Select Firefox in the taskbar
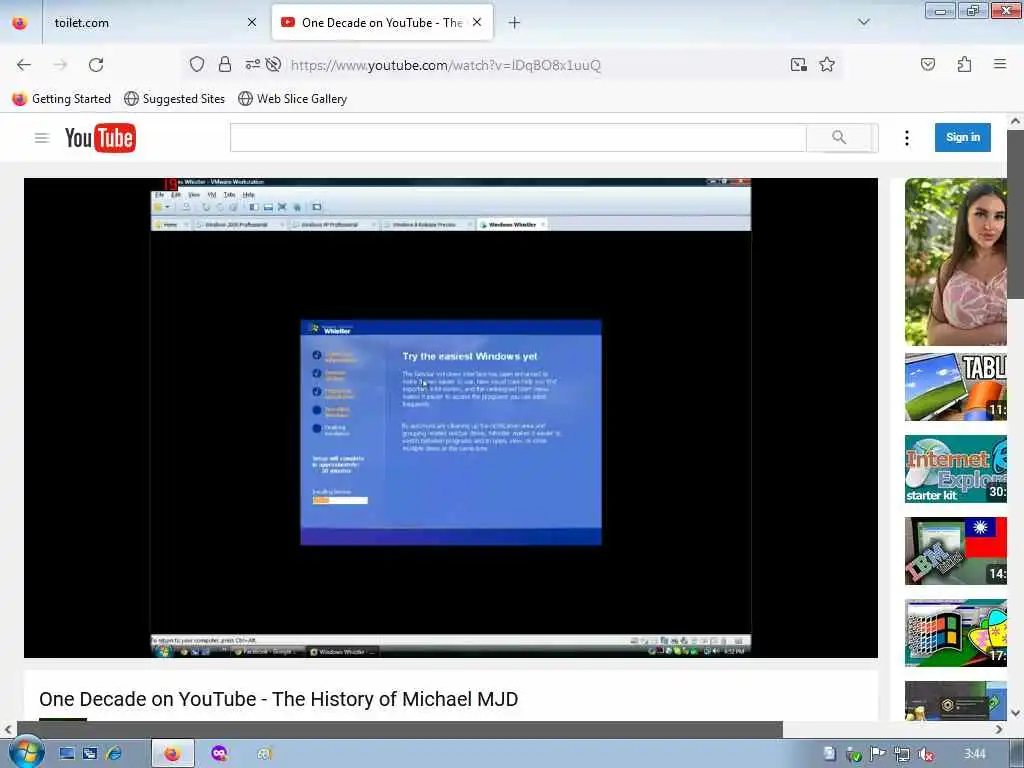The height and width of the screenshot is (768, 1024). click(x=172, y=754)
